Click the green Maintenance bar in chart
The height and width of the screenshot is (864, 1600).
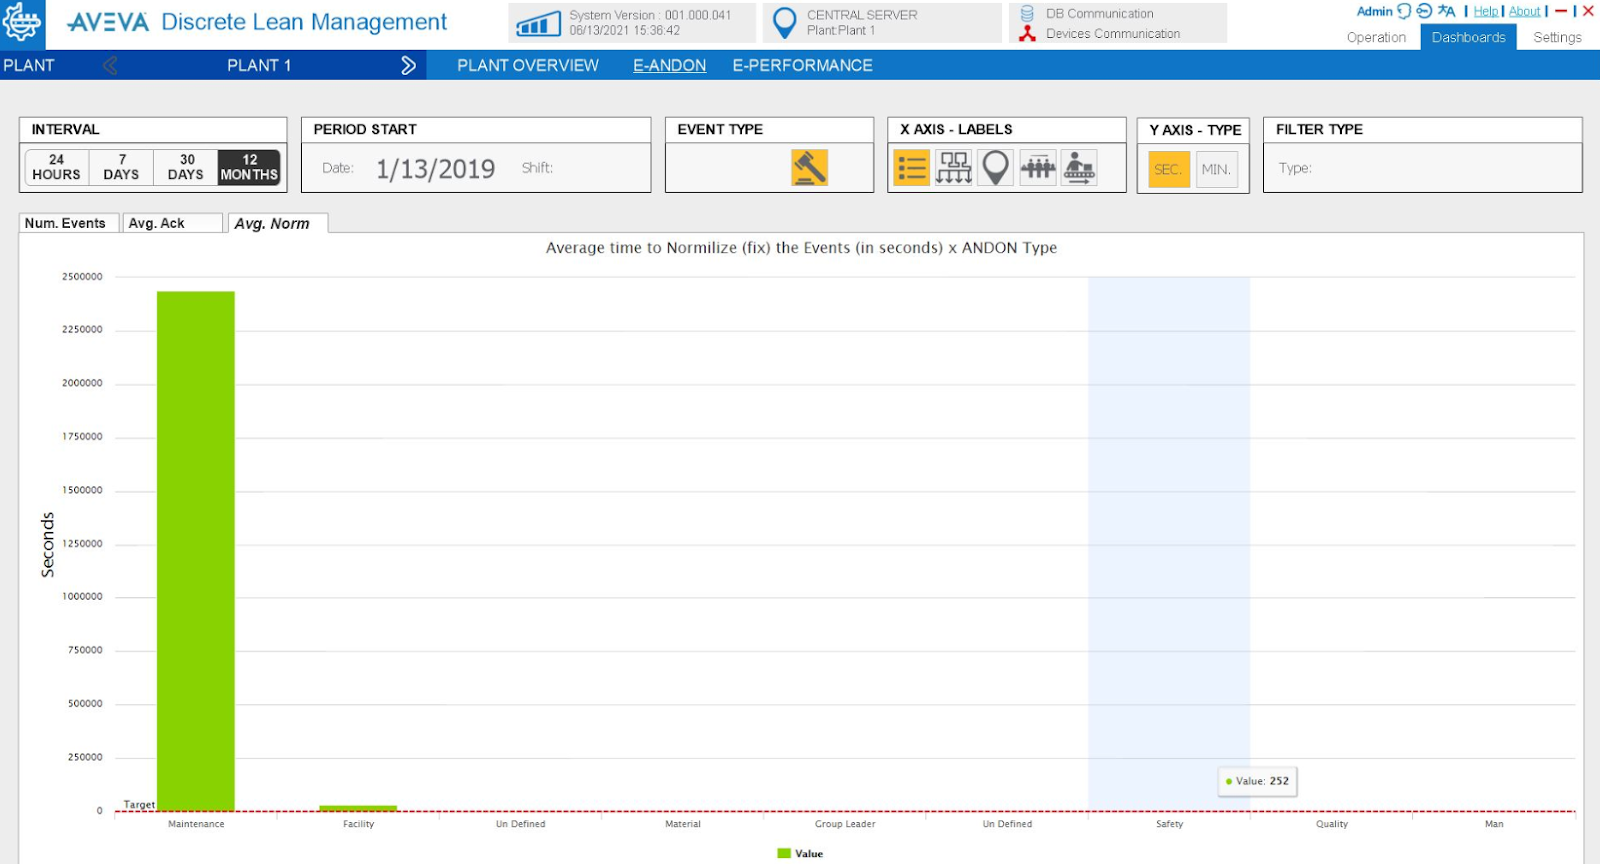196,550
